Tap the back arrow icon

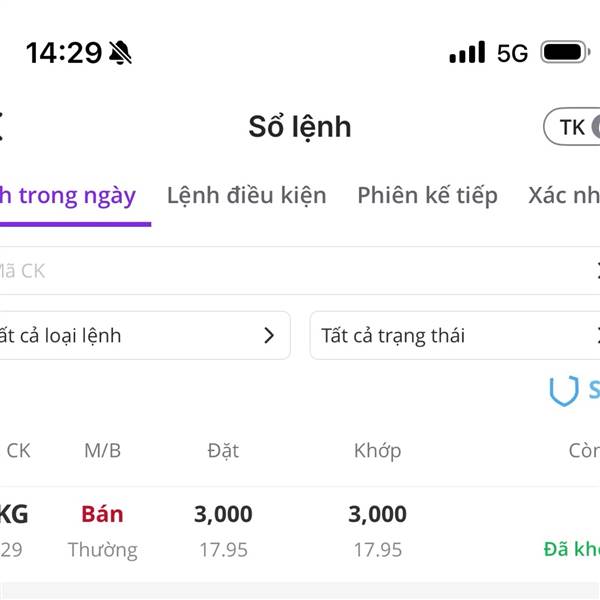pyautogui.click(x=3, y=127)
